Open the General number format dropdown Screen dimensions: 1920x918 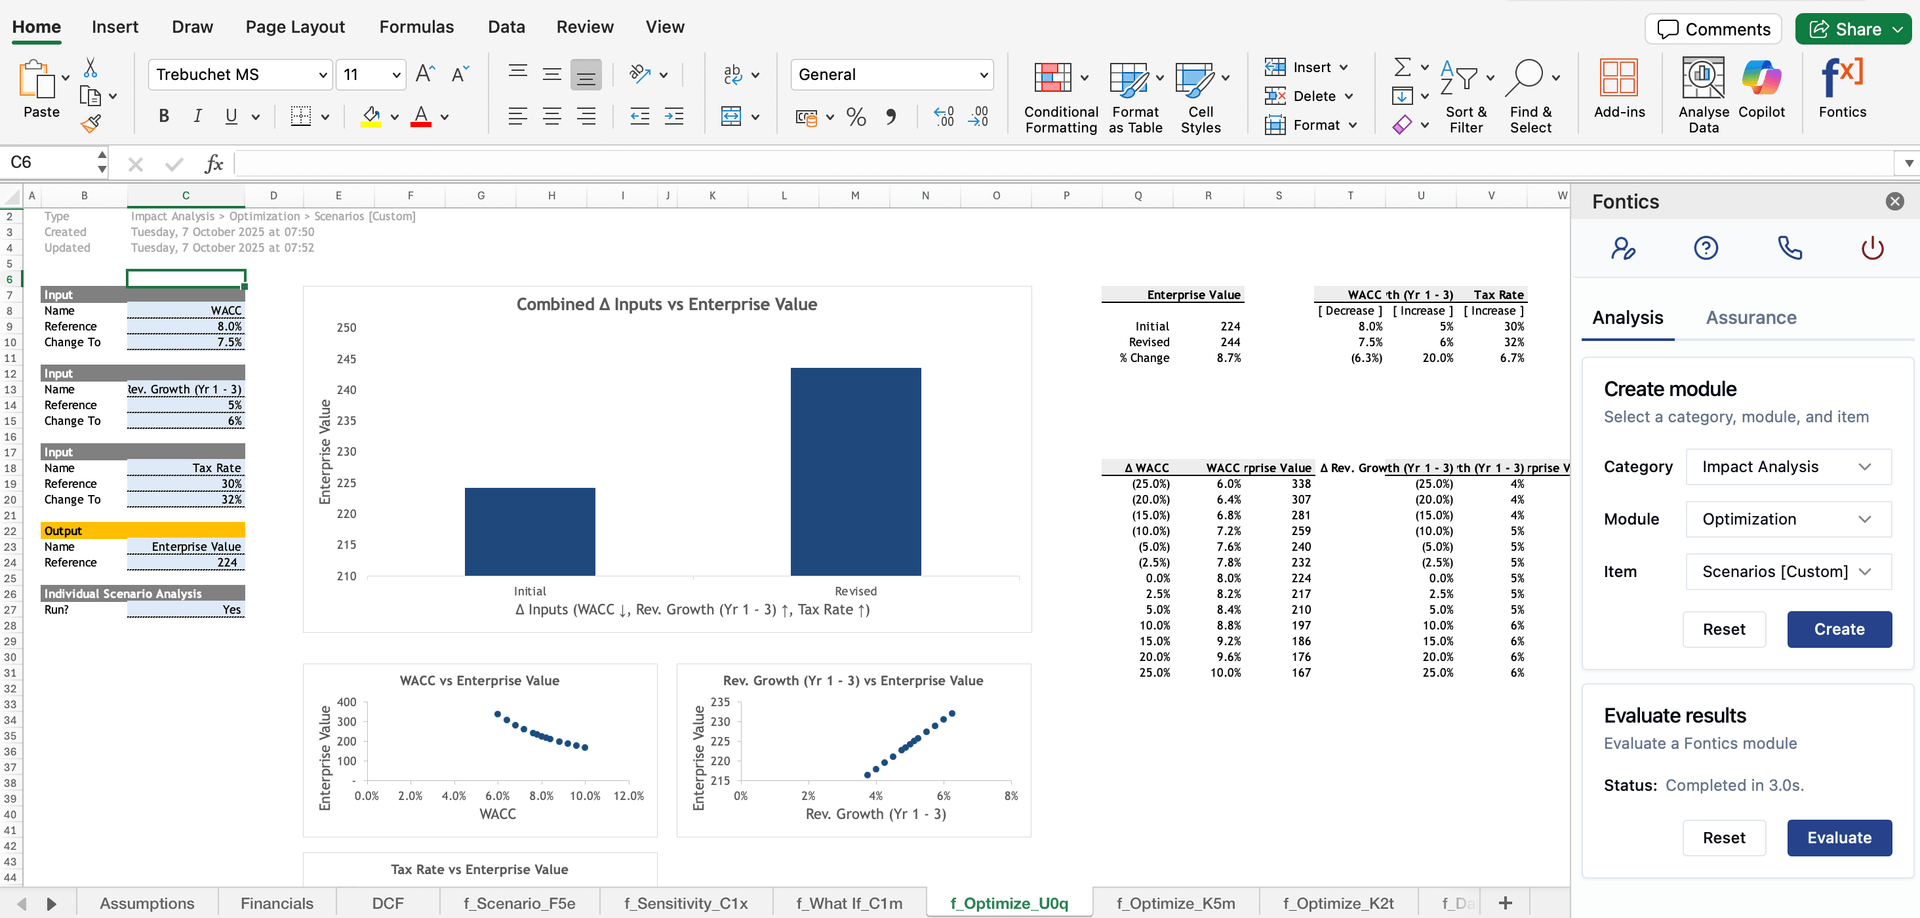tap(890, 74)
